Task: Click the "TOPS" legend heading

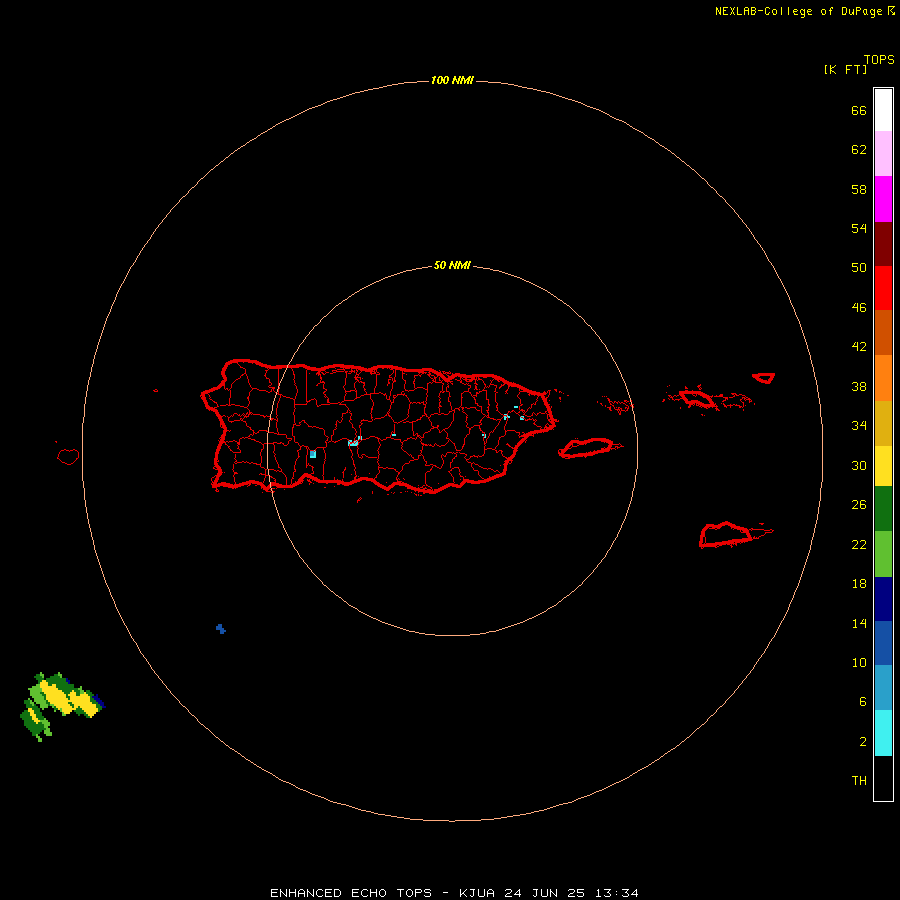Action: point(879,60)
